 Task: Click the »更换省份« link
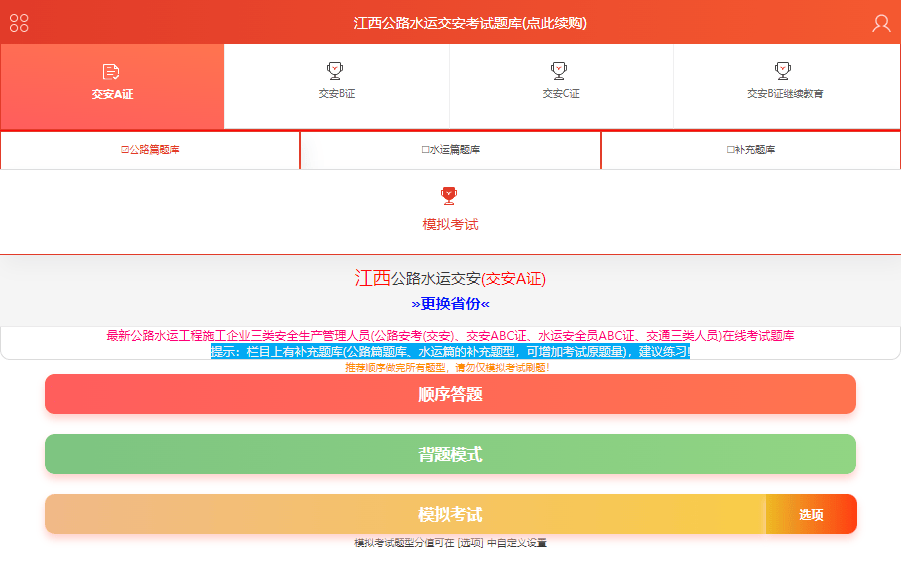click(450, 303)
